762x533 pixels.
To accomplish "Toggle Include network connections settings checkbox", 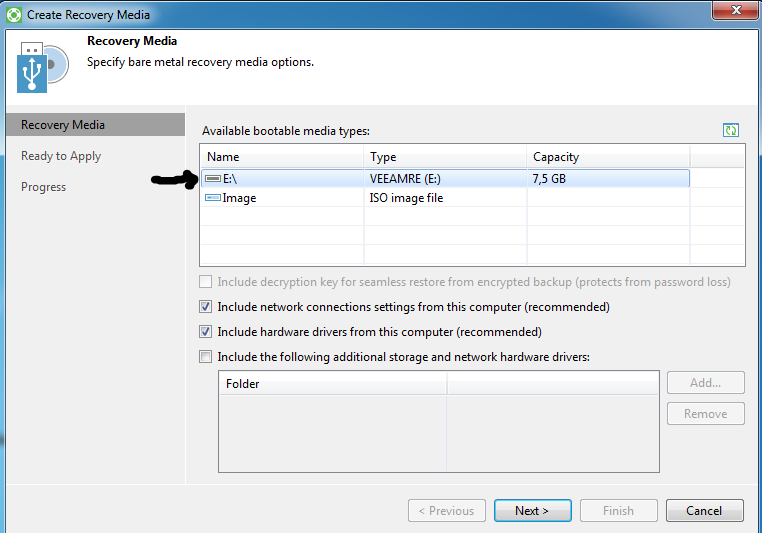I will pos(206,307).
